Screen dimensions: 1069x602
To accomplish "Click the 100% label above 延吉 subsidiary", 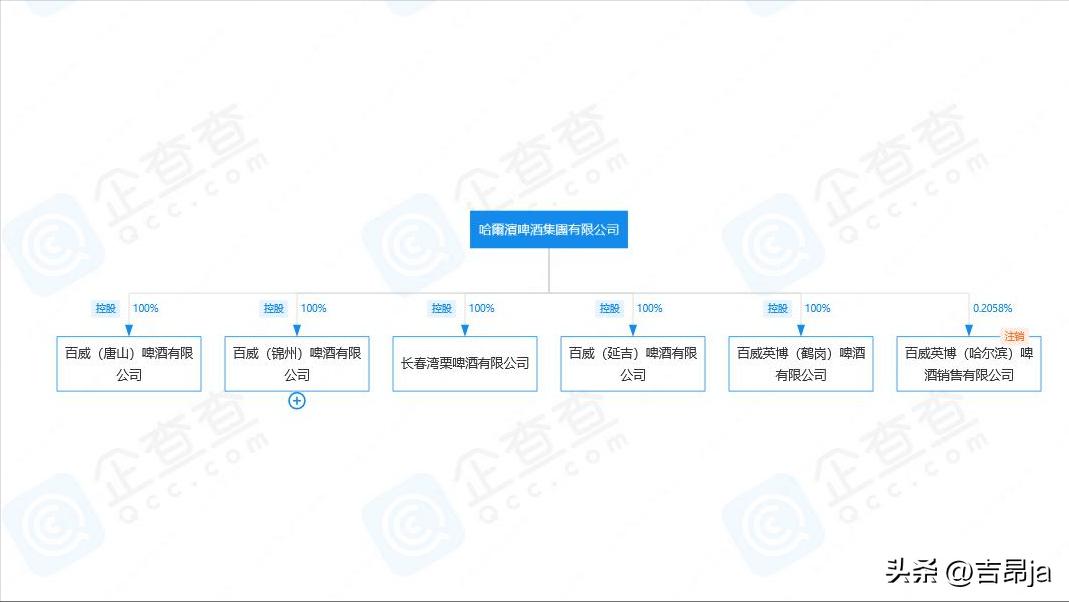I will pyautogui.click(x=649, y=308).
